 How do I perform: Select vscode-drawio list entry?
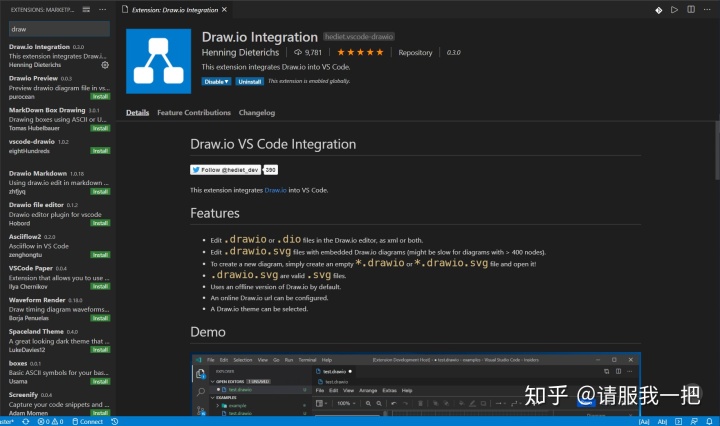[x=58, y=151]
